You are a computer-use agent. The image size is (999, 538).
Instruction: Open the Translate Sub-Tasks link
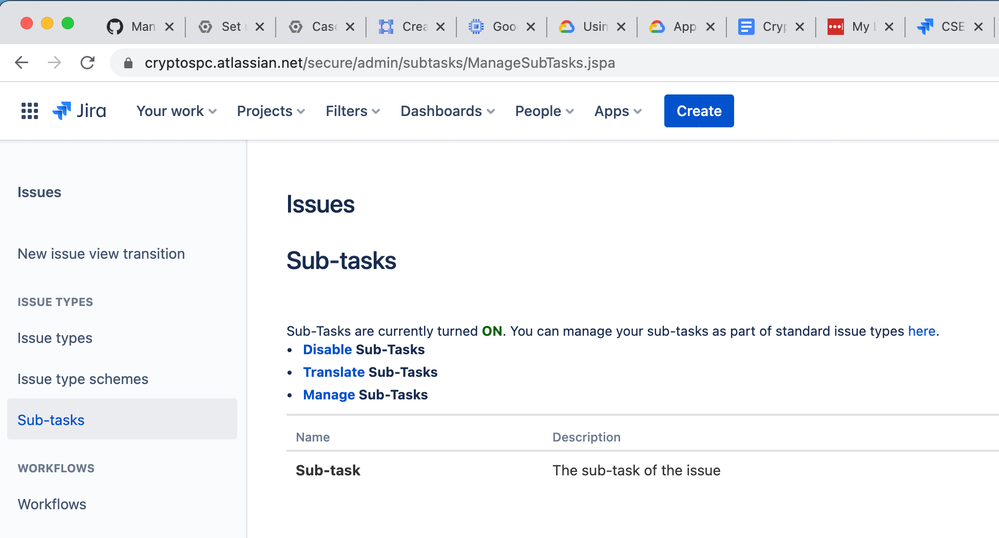(x=334, y=372)
